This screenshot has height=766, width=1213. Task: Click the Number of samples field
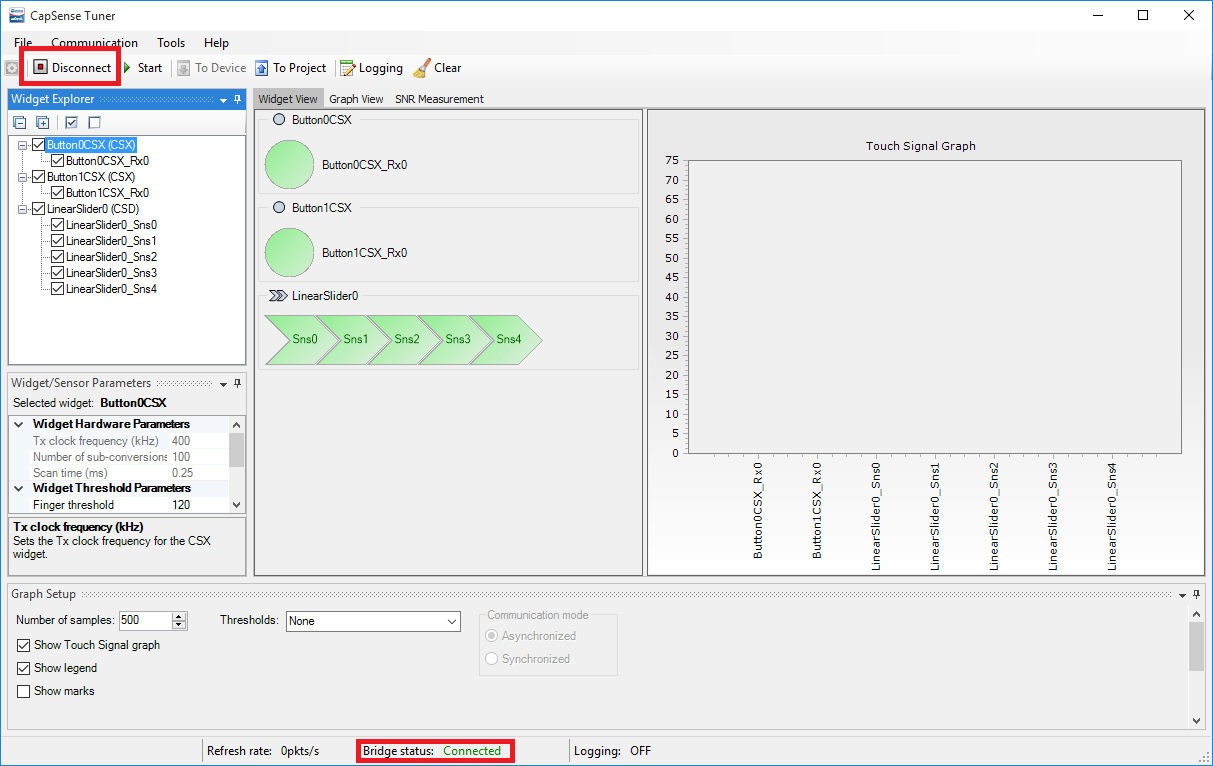(145, 621)
